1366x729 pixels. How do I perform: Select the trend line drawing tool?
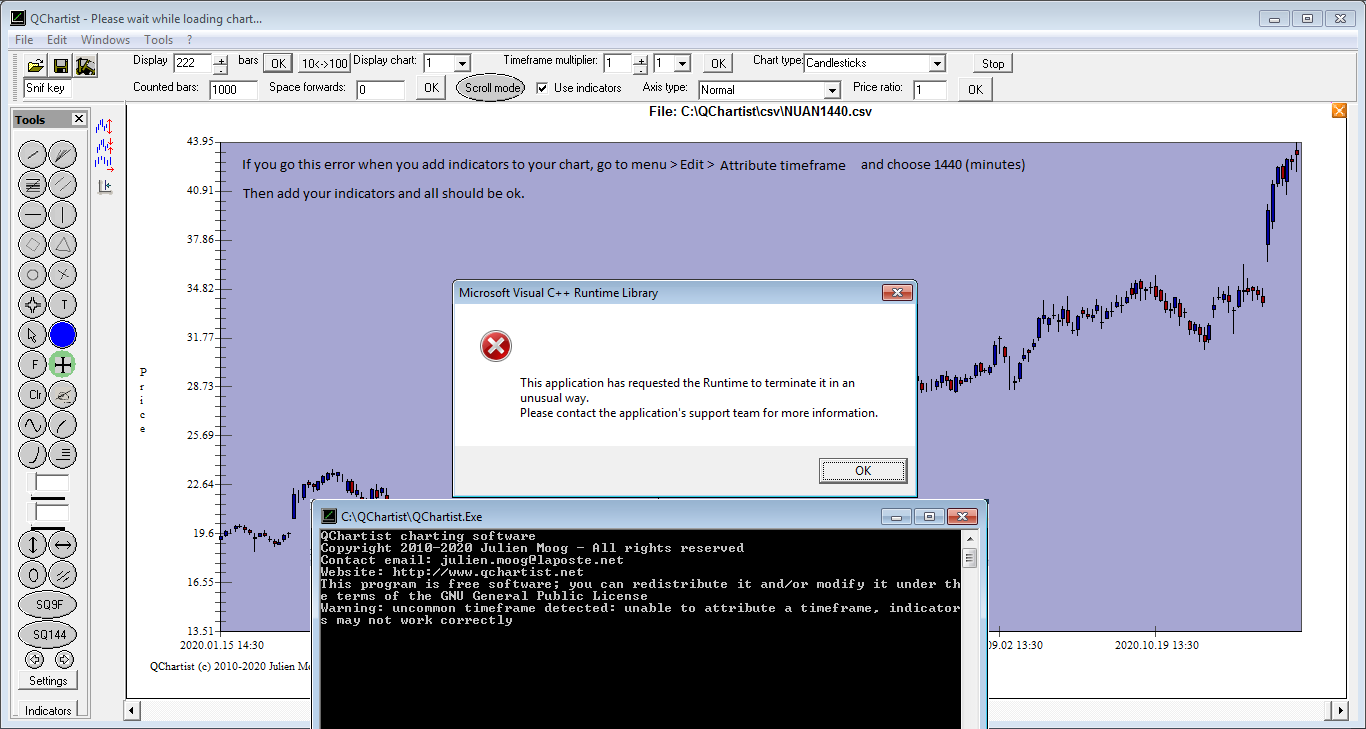tap(33, 154)
